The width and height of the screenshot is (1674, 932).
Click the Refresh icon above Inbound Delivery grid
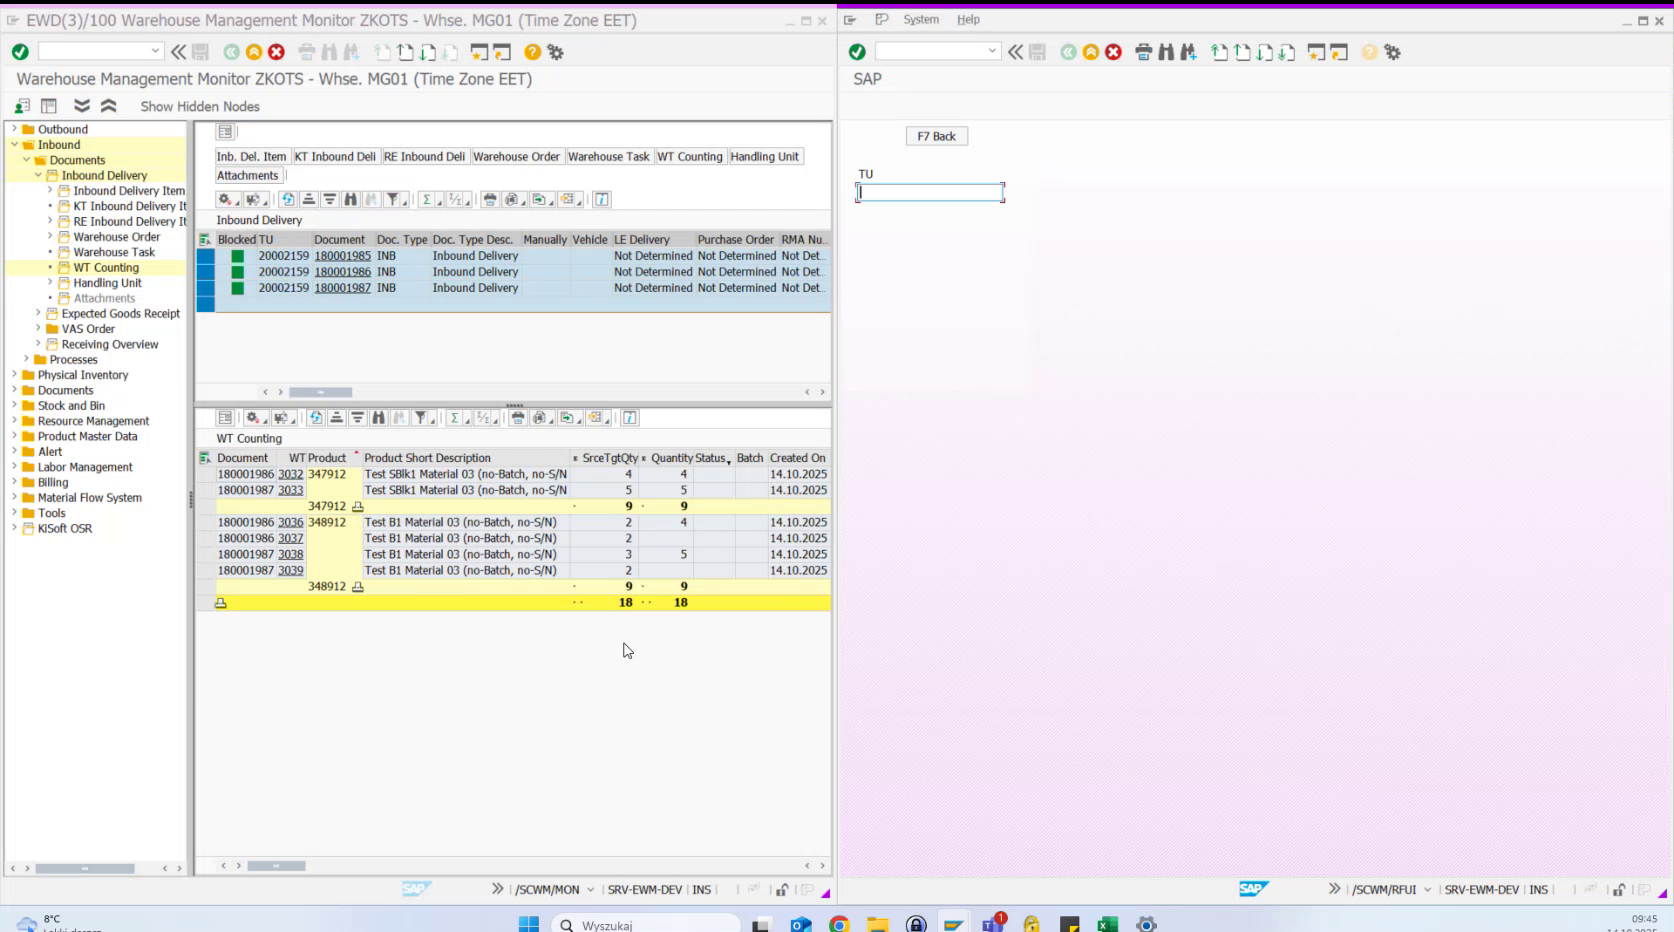(287, 199)
